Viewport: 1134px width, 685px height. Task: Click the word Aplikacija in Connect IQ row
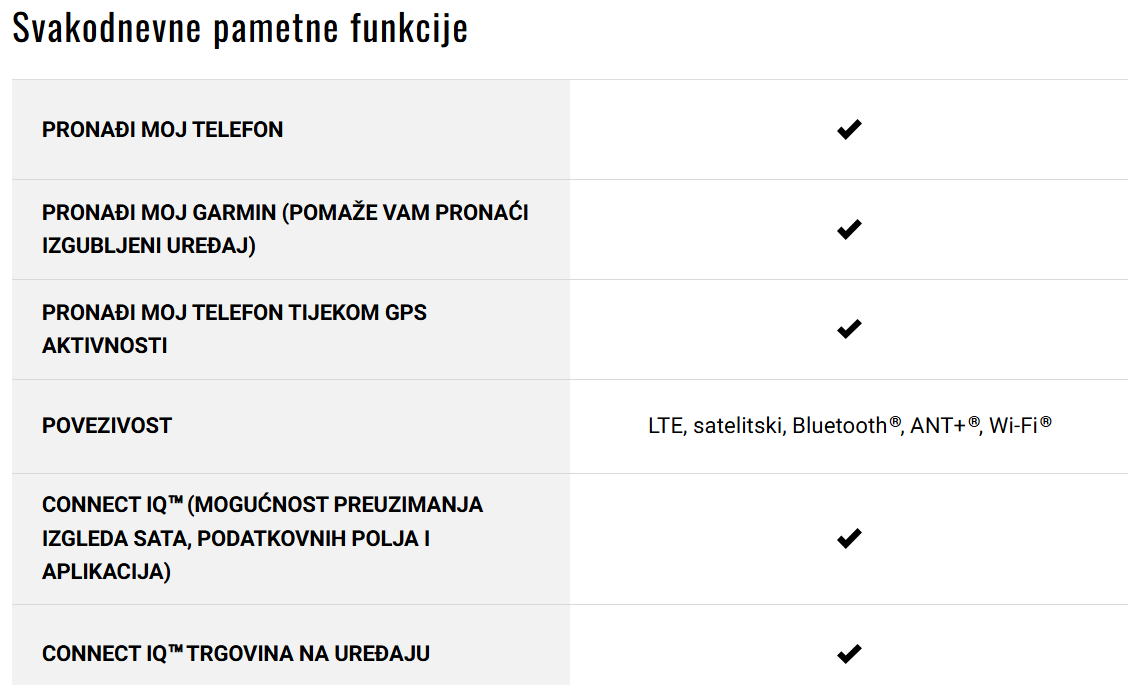pyautogui.click(x=106, y=571)
